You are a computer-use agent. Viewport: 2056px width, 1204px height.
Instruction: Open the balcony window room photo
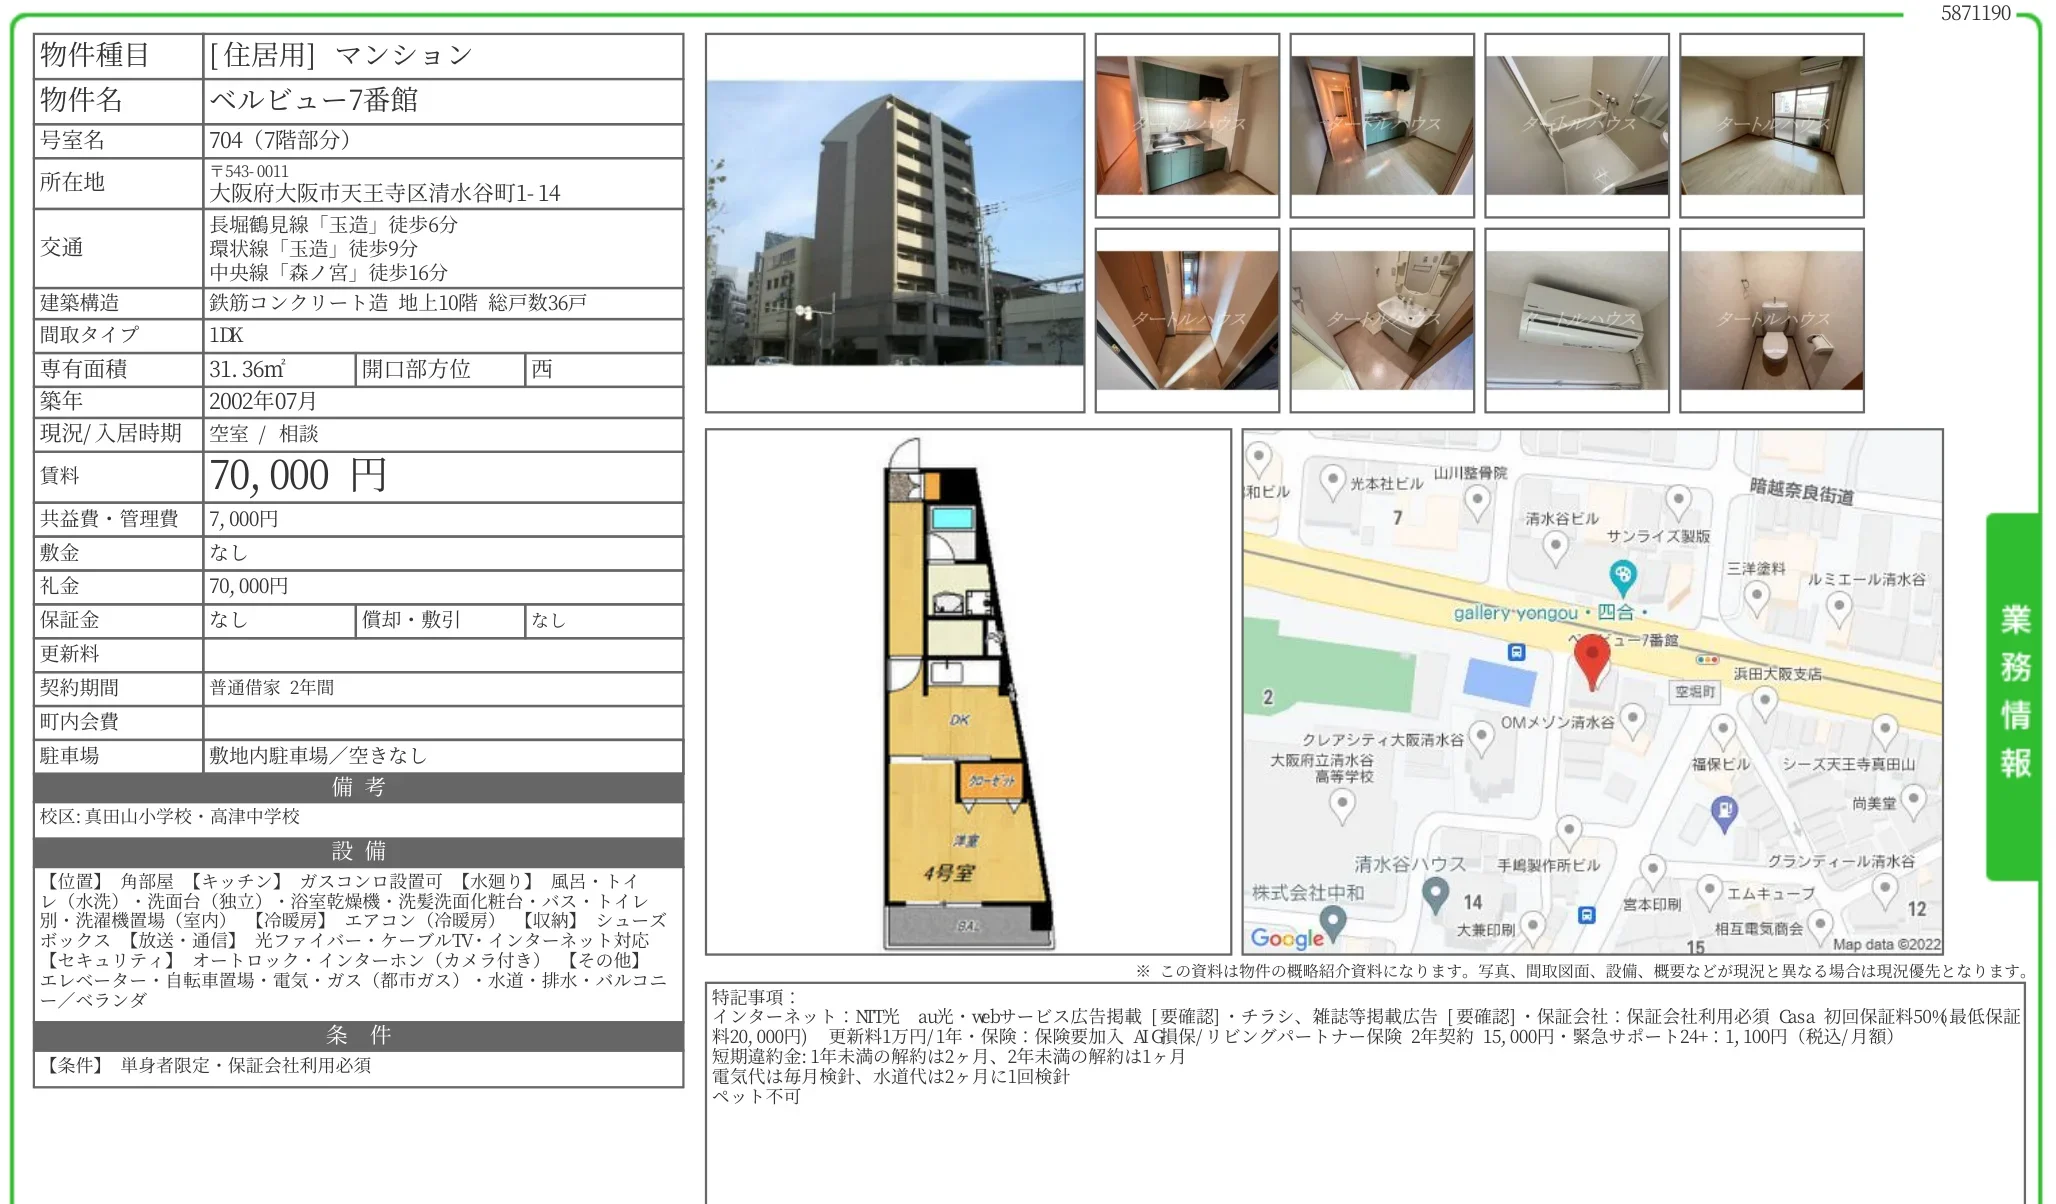pos(1771,125)
